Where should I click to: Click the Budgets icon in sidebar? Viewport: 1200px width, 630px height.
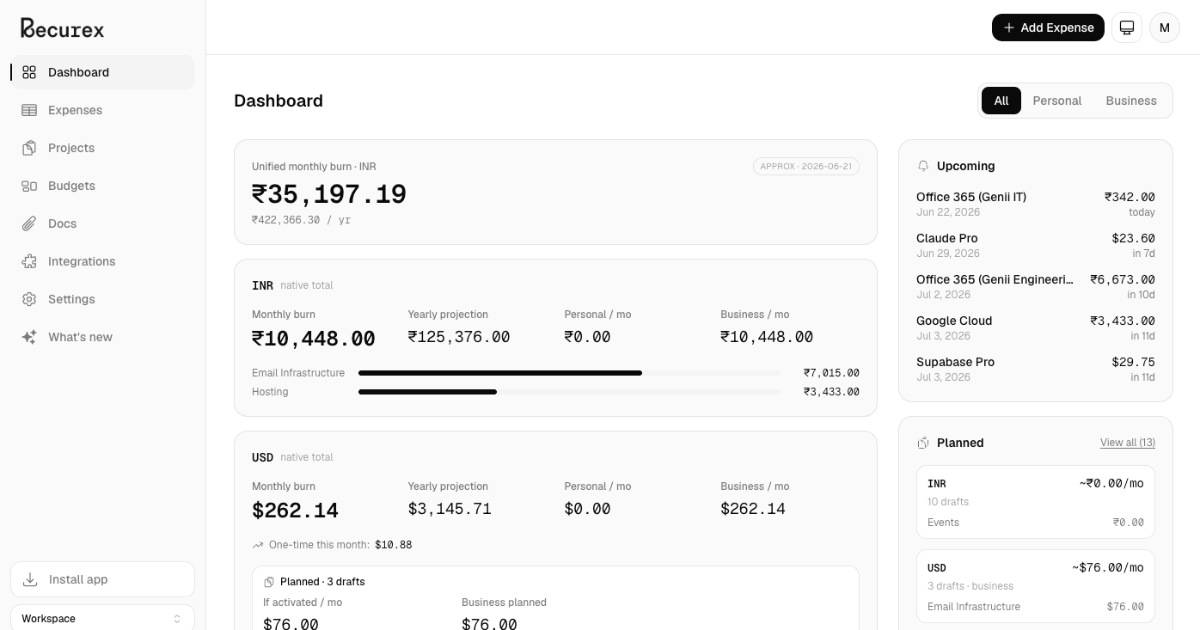click(29, 186)
